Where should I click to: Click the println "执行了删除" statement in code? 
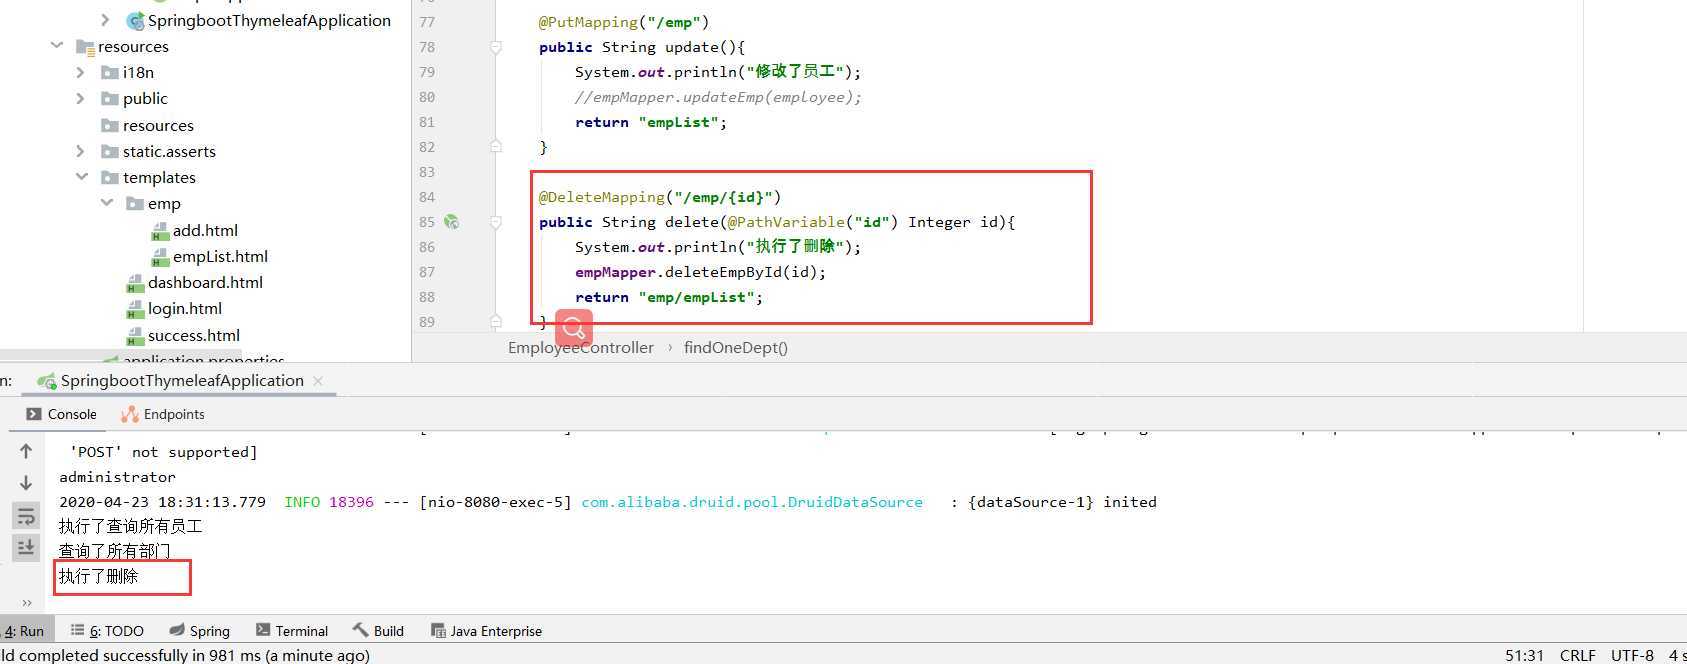pyautogui.click(x=718, y=247)
